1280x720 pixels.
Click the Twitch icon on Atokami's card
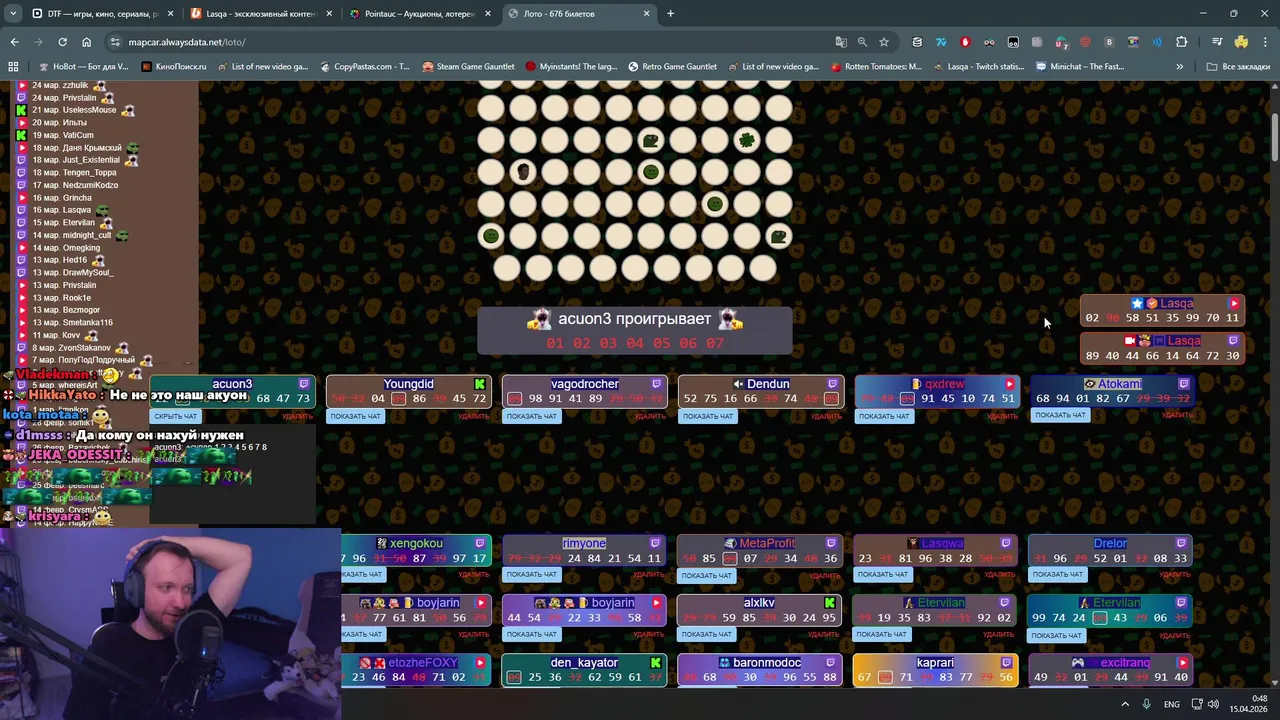pos(1184,384)
